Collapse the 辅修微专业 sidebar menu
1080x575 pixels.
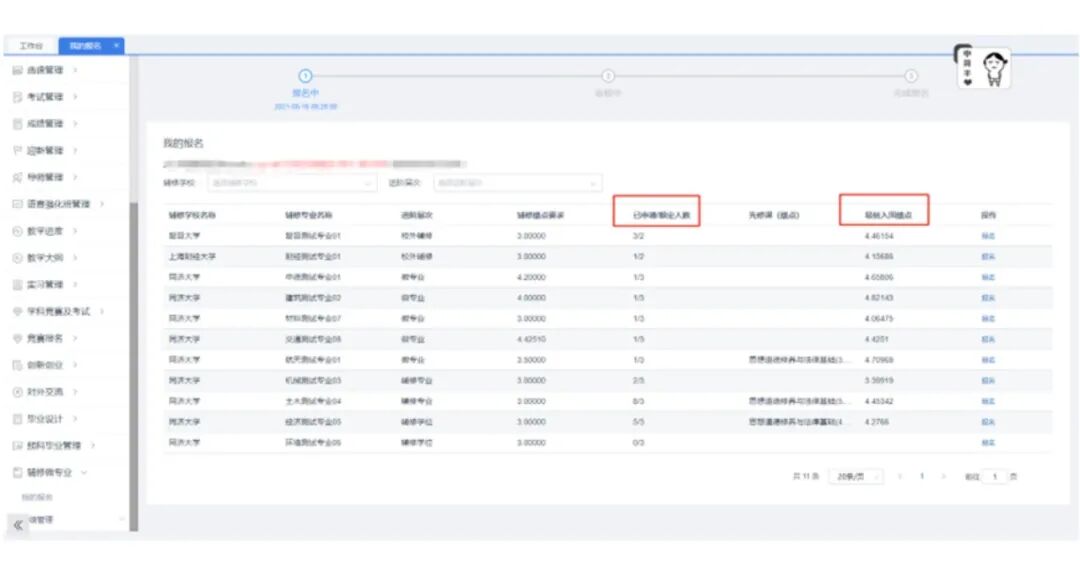pyautogui.click(x=84, y=472)
